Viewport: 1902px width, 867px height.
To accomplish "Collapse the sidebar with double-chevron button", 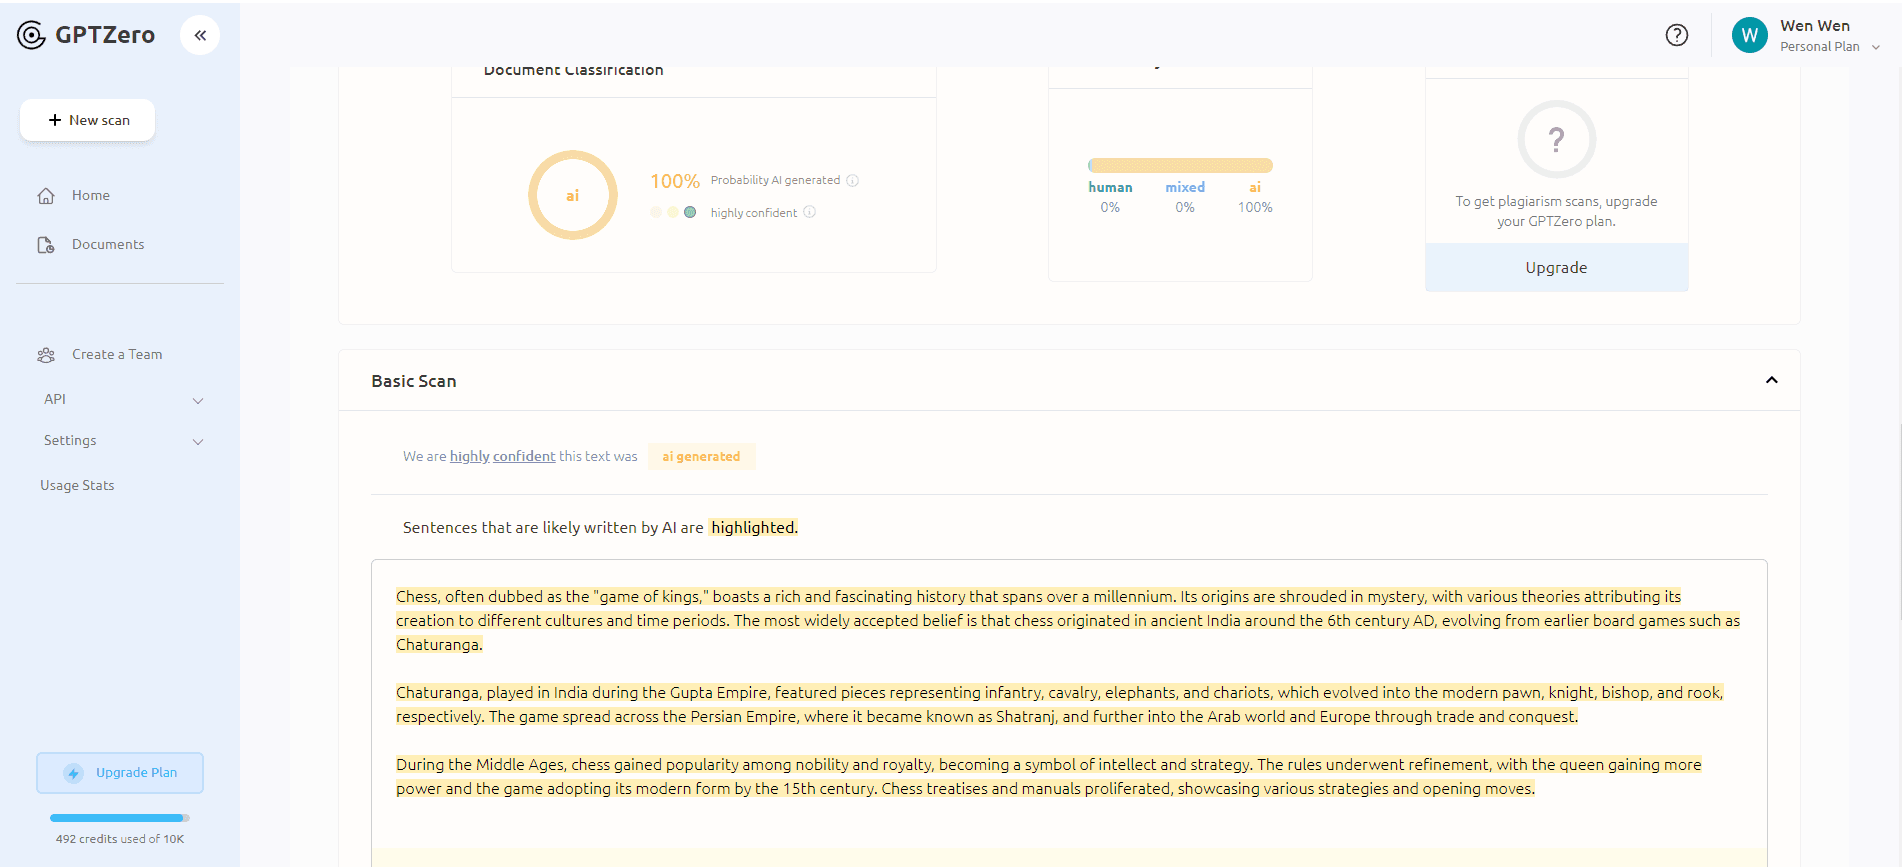I will (x=200, y=35).
